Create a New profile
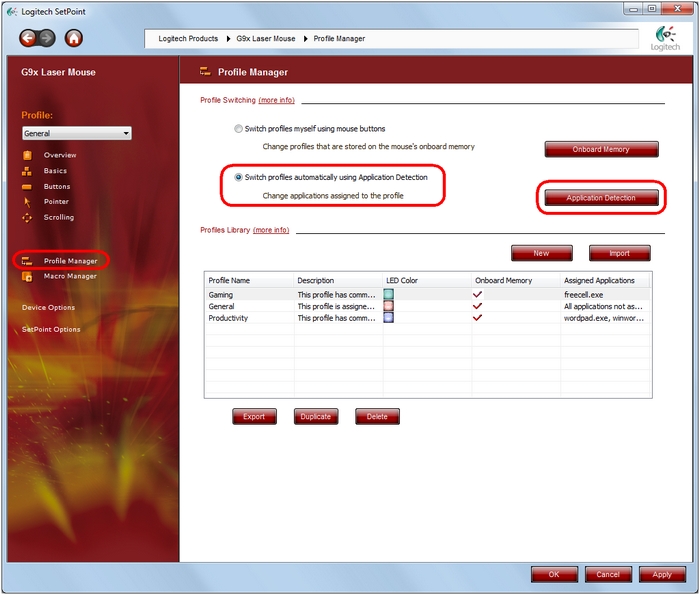The height and width of the screenshot is (595, 700). (x=542, y=253)
